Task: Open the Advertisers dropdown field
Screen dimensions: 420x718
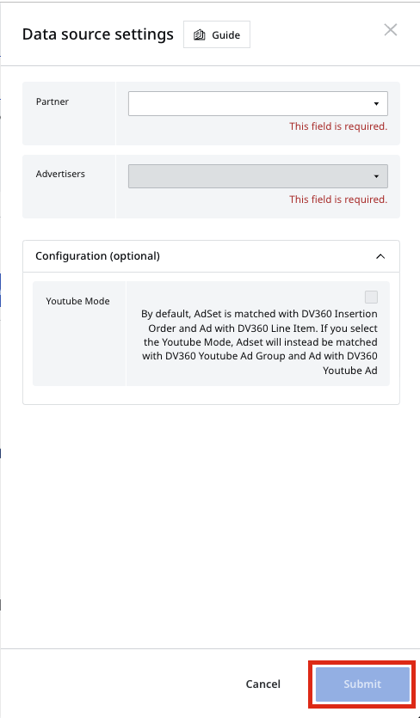Action: coord(258,176)
